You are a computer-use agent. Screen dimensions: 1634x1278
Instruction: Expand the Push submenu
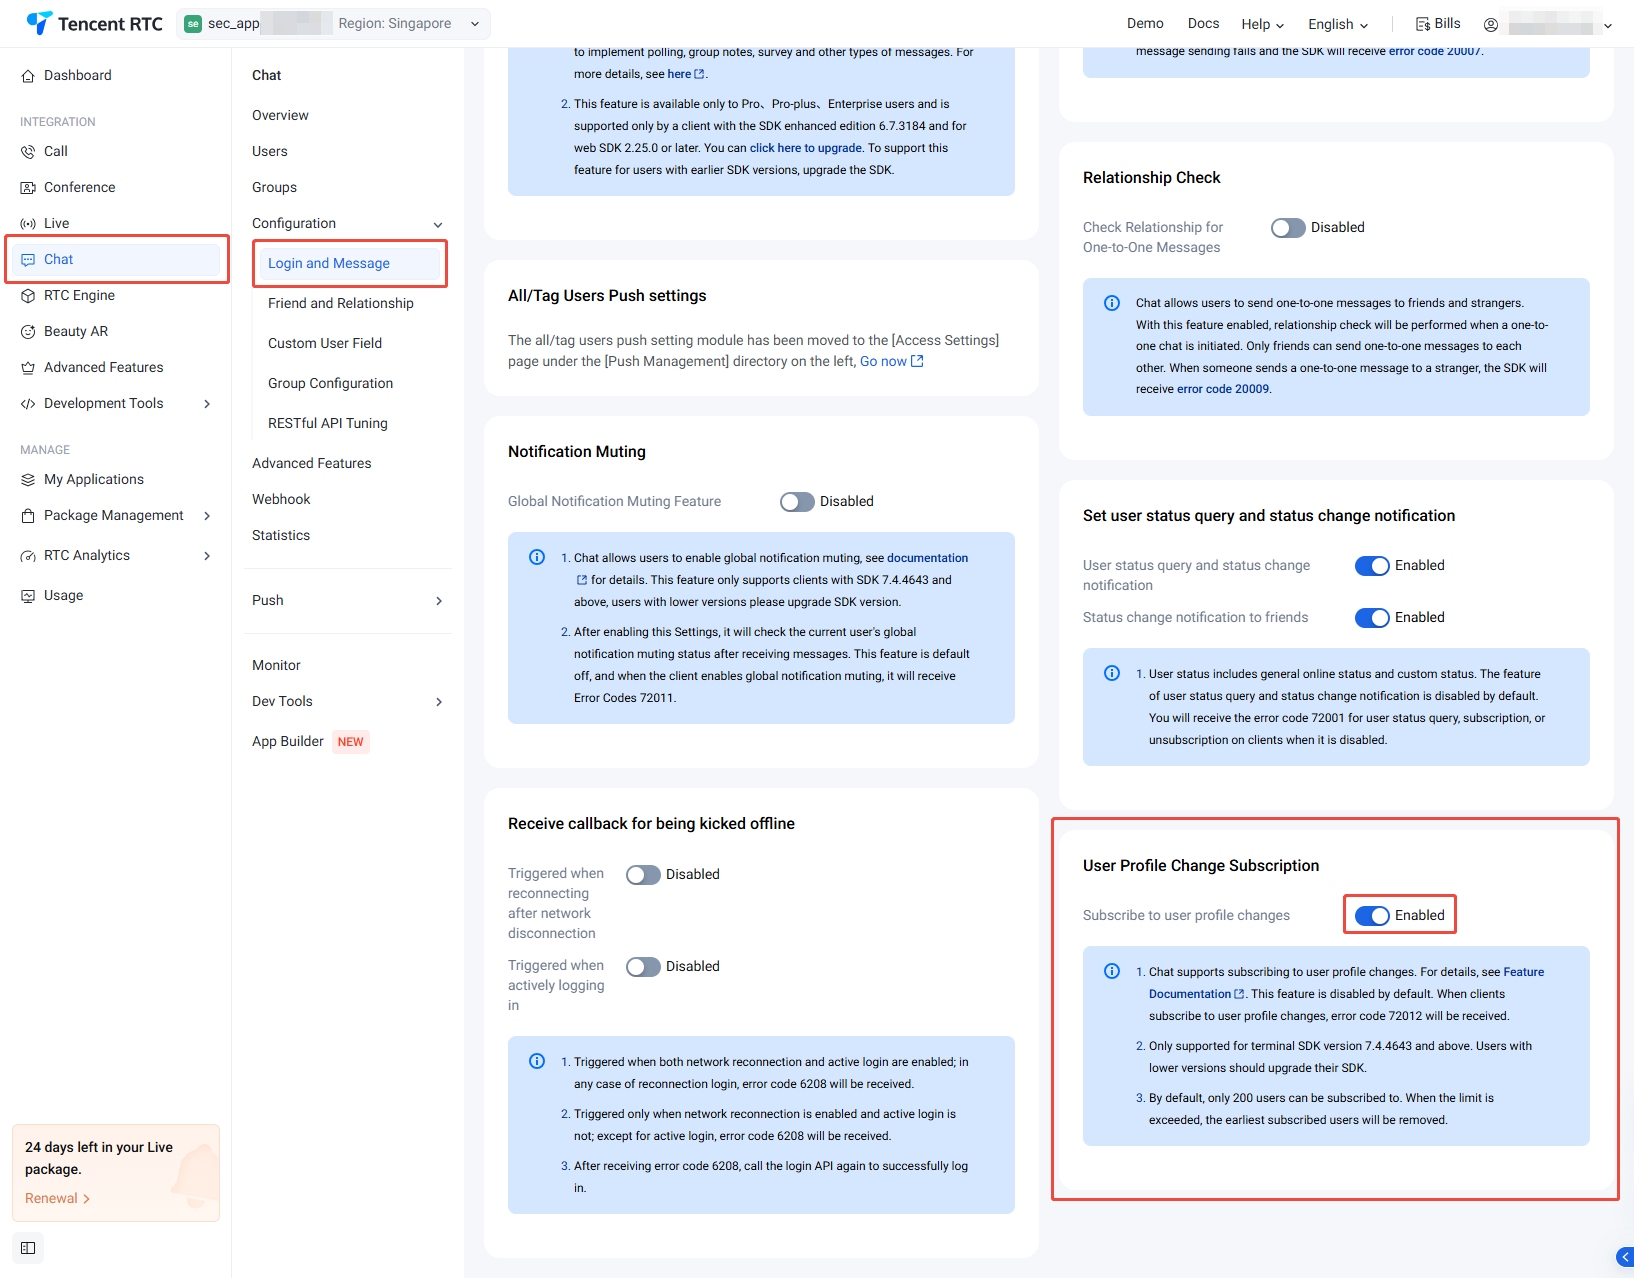[x=438, y=601]
